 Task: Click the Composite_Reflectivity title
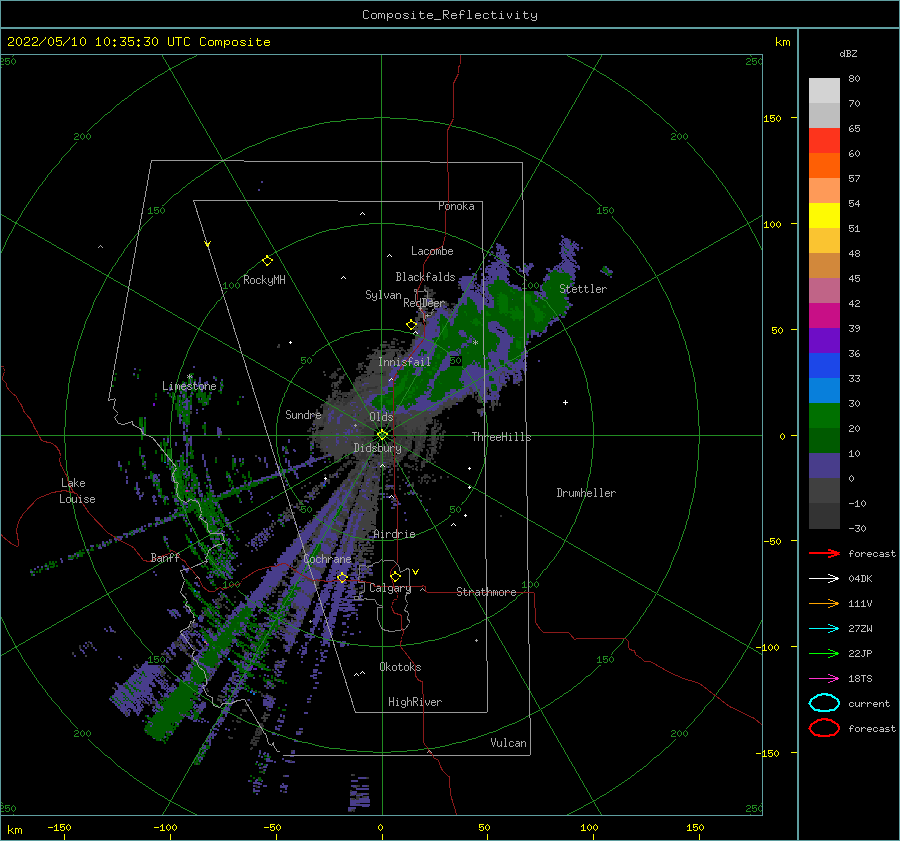[x=449, y=15]
